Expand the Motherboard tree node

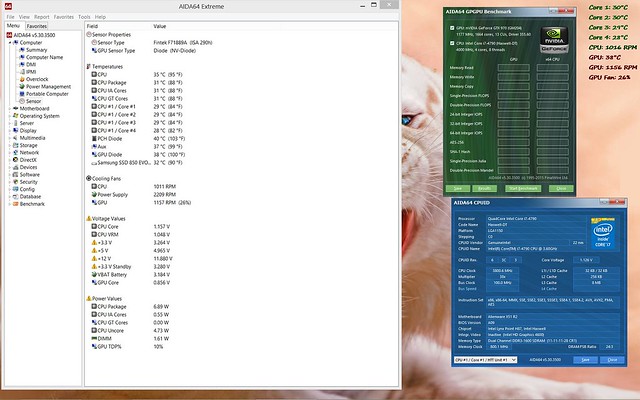(x=10, y=109)
